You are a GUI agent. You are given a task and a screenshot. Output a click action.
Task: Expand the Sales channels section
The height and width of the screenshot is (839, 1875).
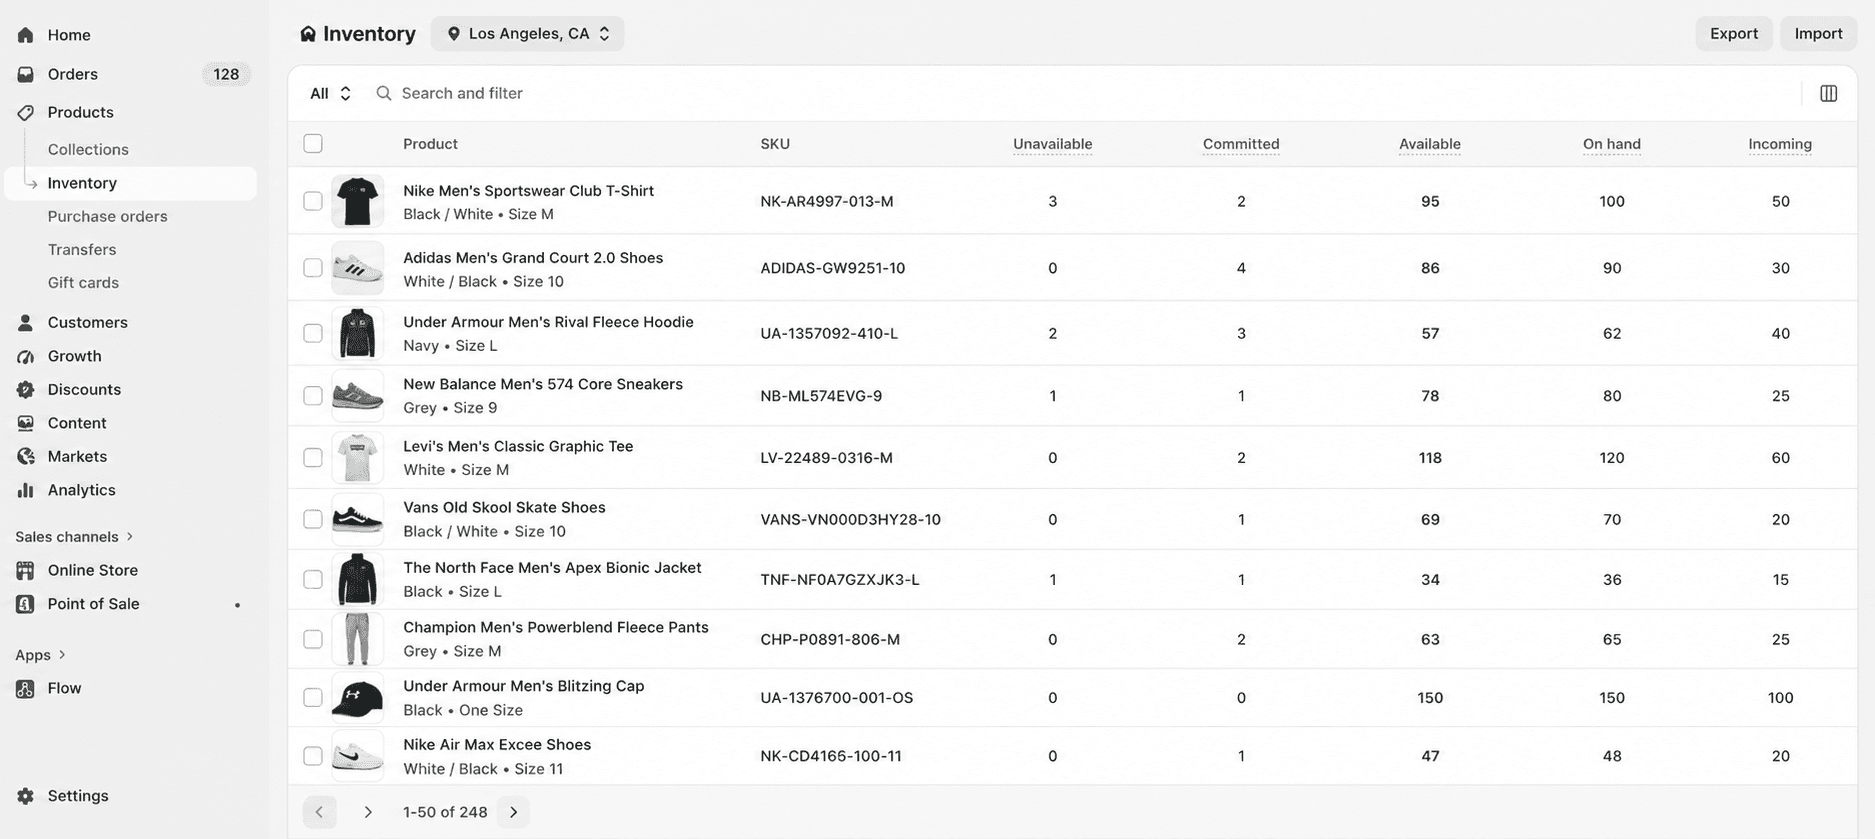click(x=74, y=537)
